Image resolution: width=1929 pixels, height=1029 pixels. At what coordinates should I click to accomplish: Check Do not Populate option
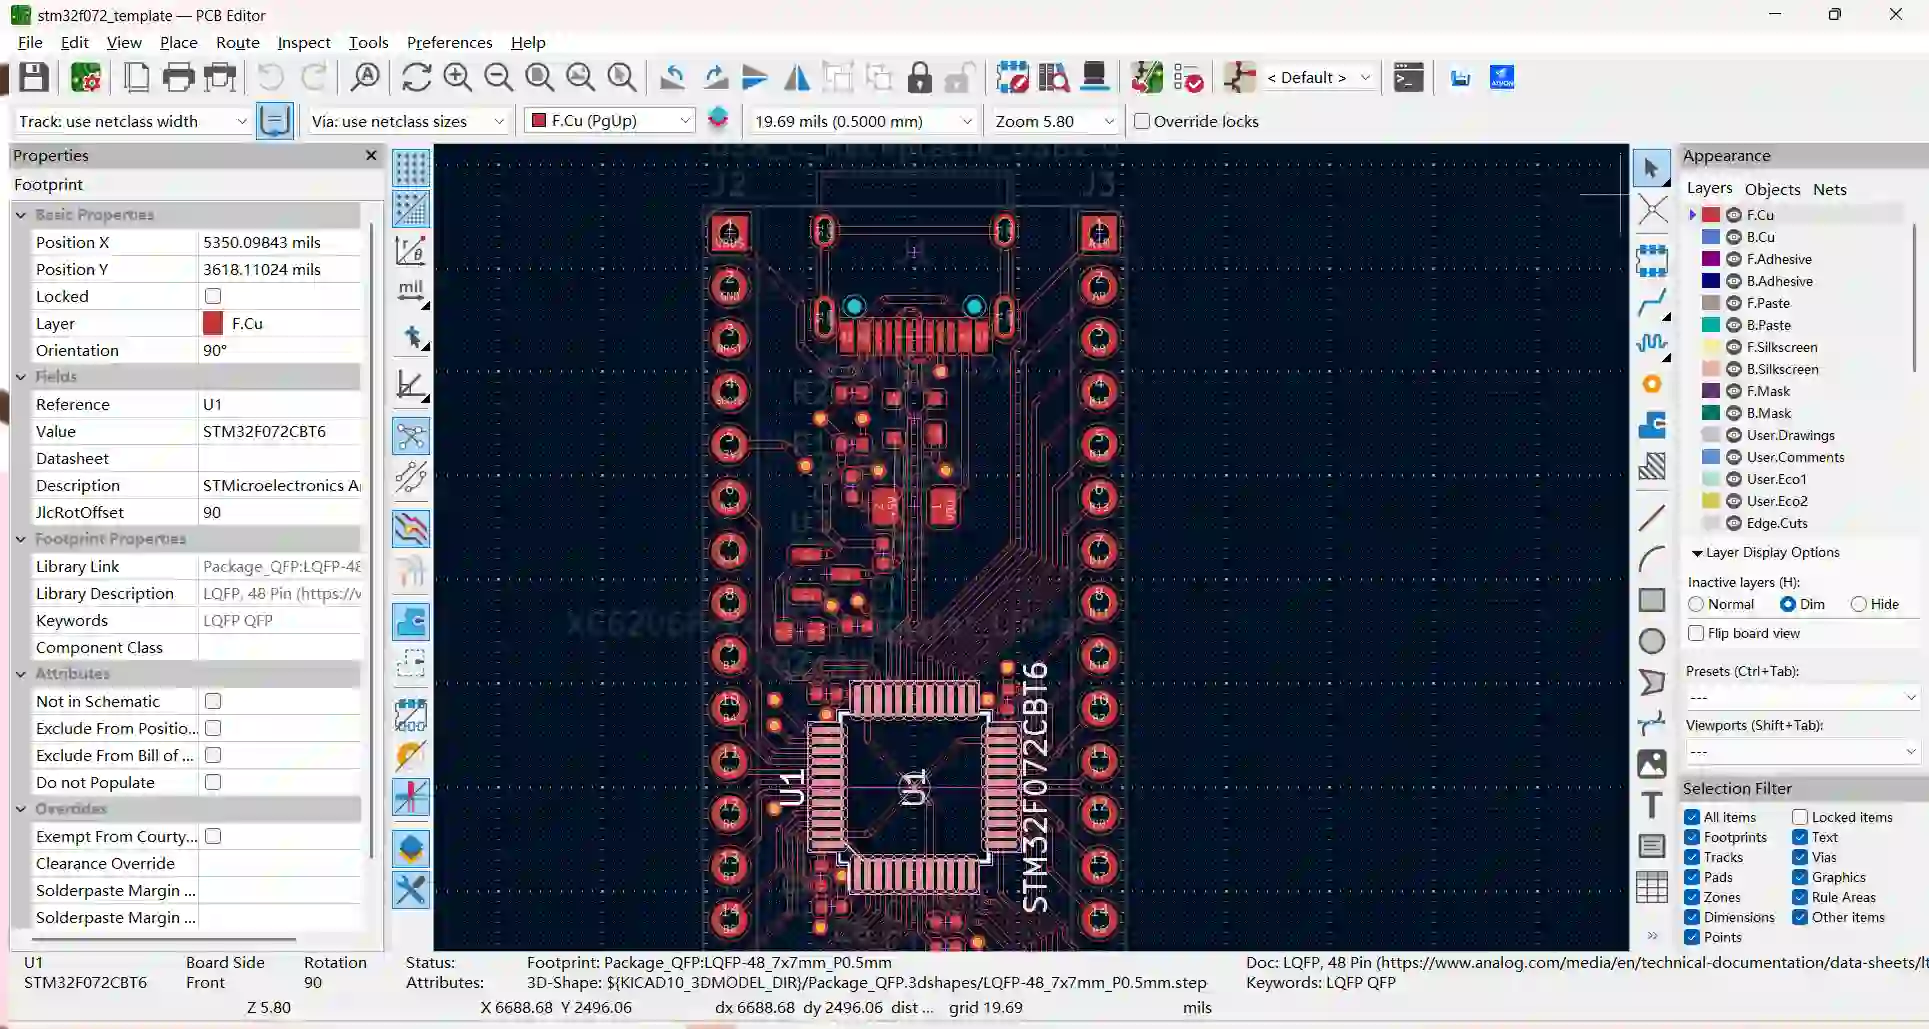[x=213, y=782]
